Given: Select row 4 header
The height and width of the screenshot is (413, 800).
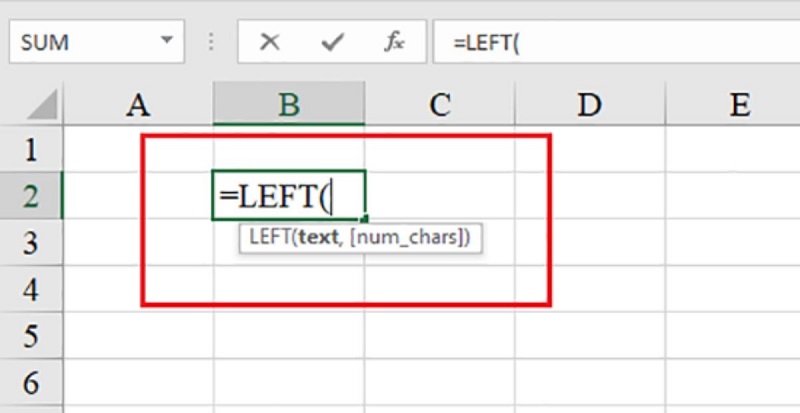Looking at the screenshot, I should [x=30, y=289].
